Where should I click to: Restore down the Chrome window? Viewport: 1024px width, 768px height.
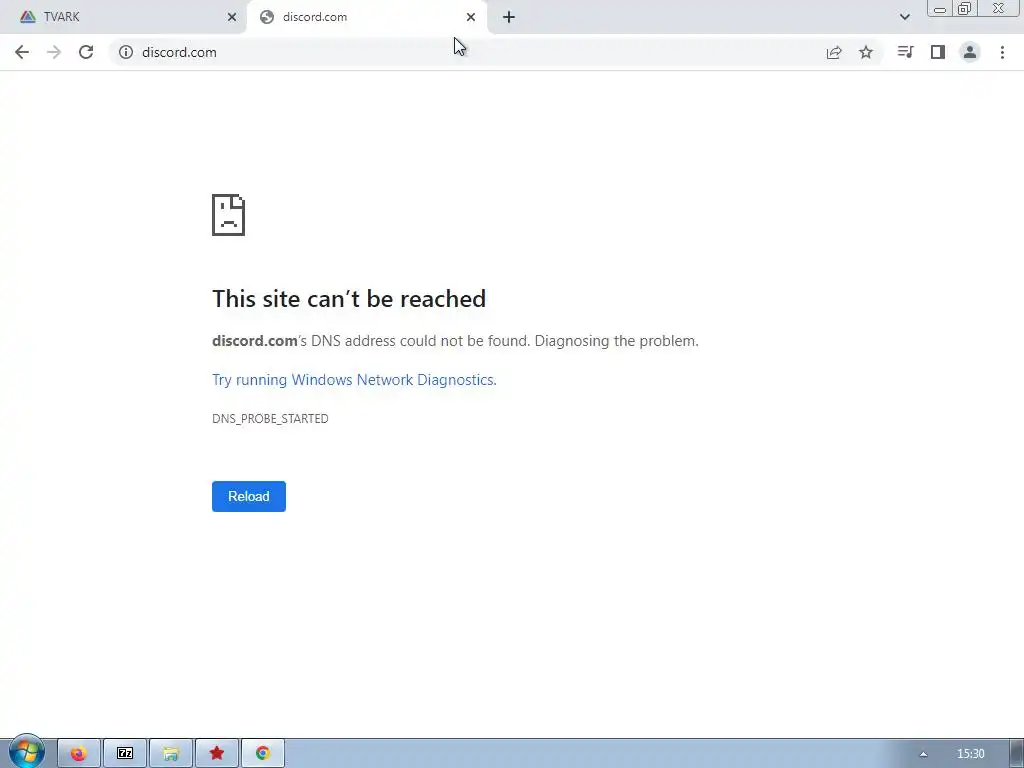[964, 8]
